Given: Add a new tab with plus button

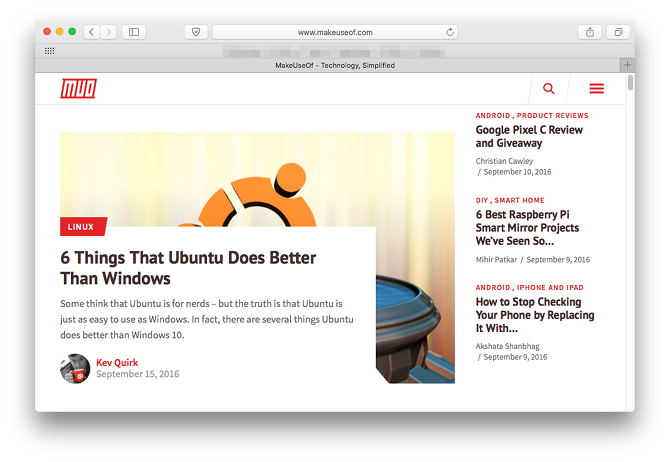Looking at the screenshot, I should pyautogui.click(x=627, y=65).
